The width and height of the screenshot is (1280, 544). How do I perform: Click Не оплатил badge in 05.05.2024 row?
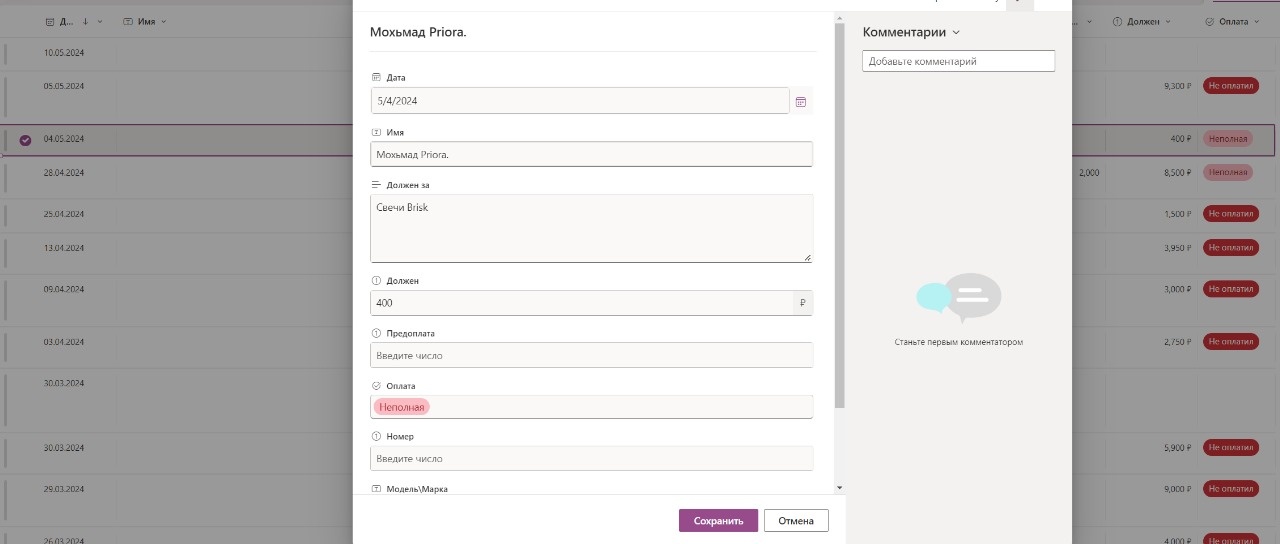[x=1230, y=86]
